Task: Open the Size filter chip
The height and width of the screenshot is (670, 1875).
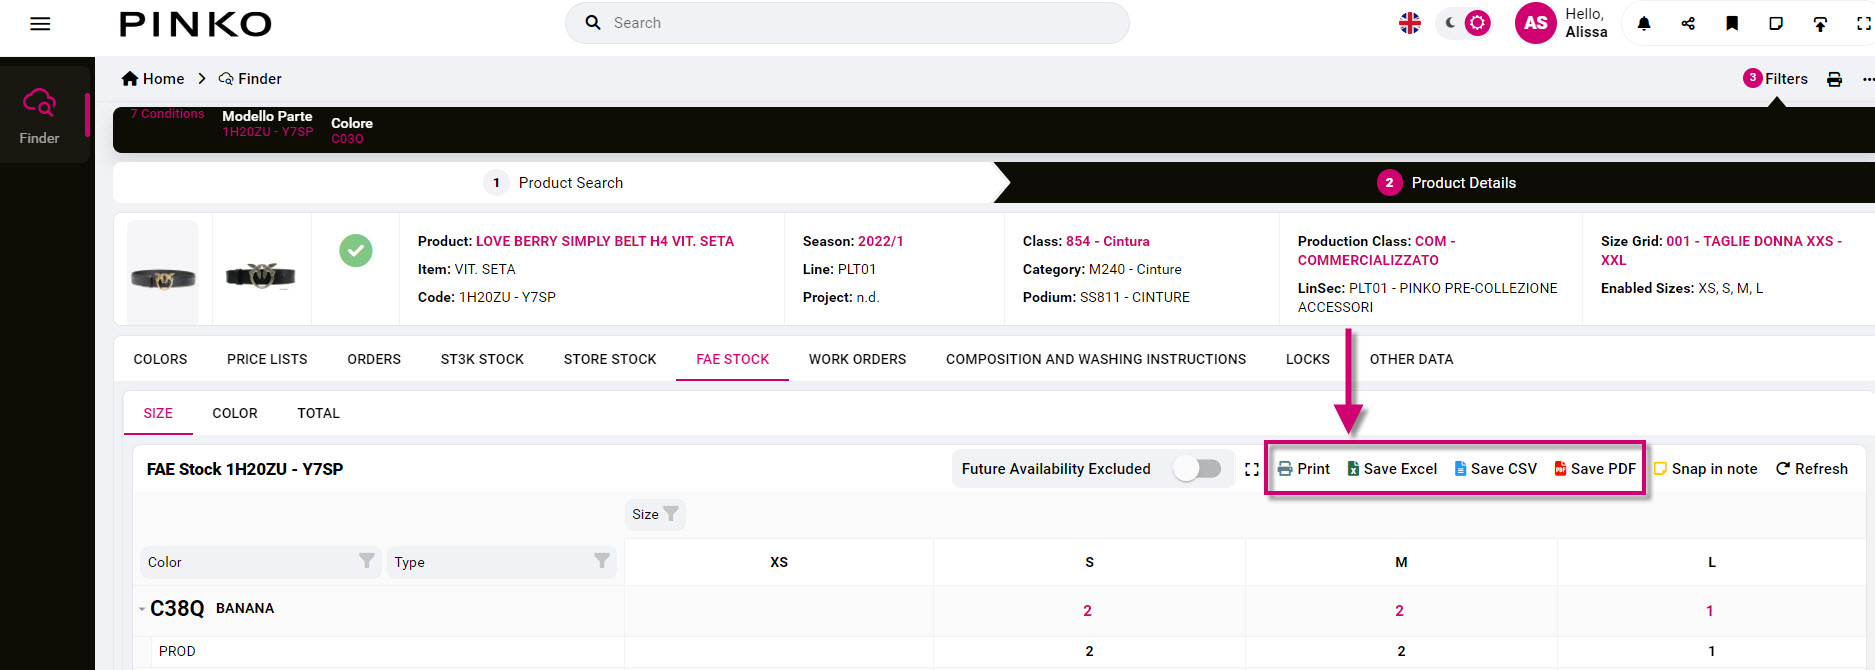Action: click(655, 514)
